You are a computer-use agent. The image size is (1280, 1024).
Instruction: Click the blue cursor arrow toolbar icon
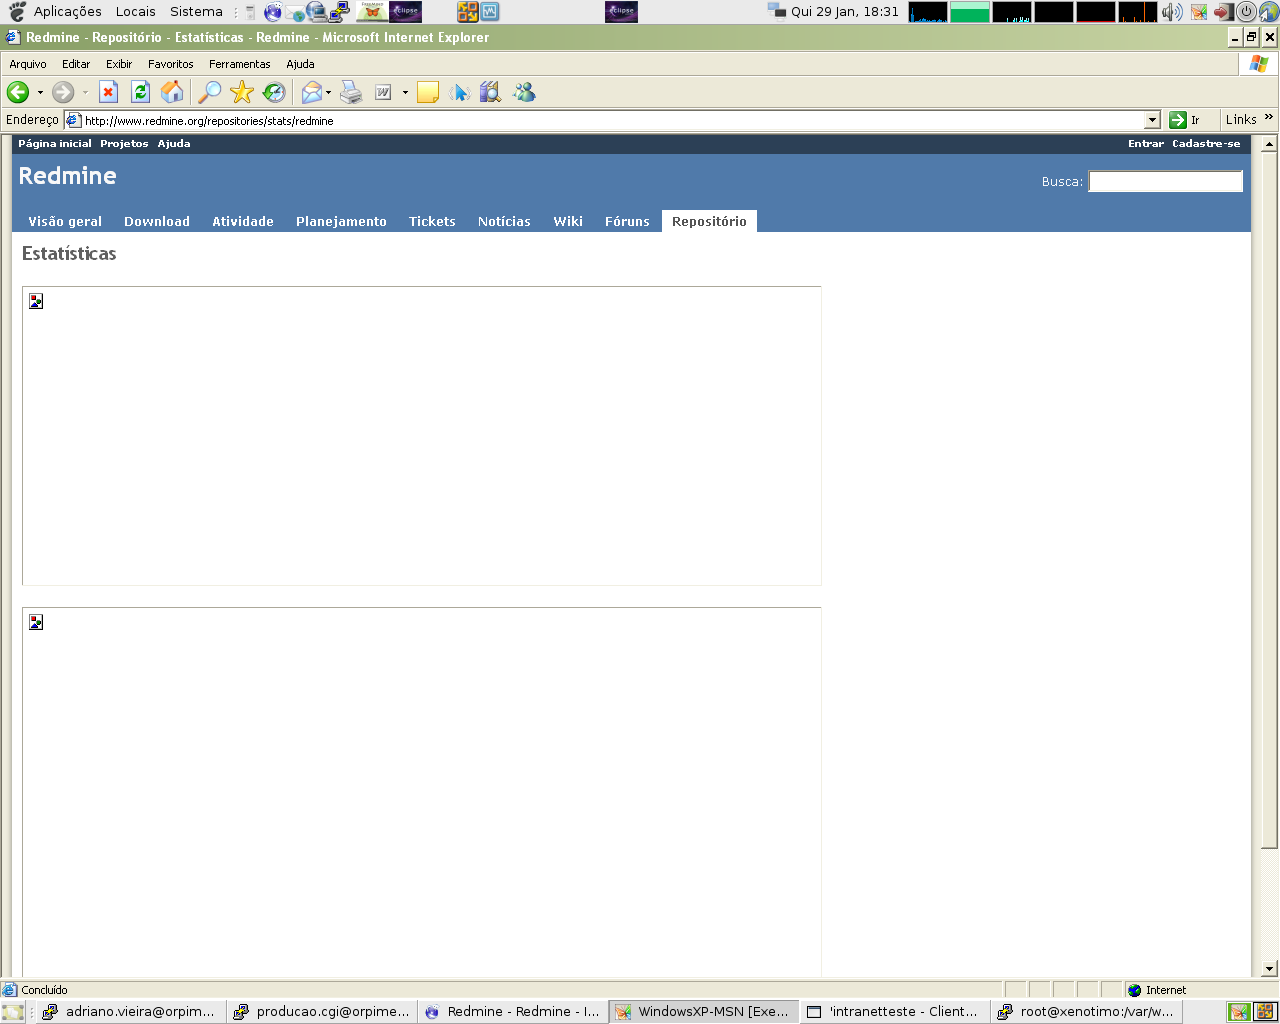(460, 92)
